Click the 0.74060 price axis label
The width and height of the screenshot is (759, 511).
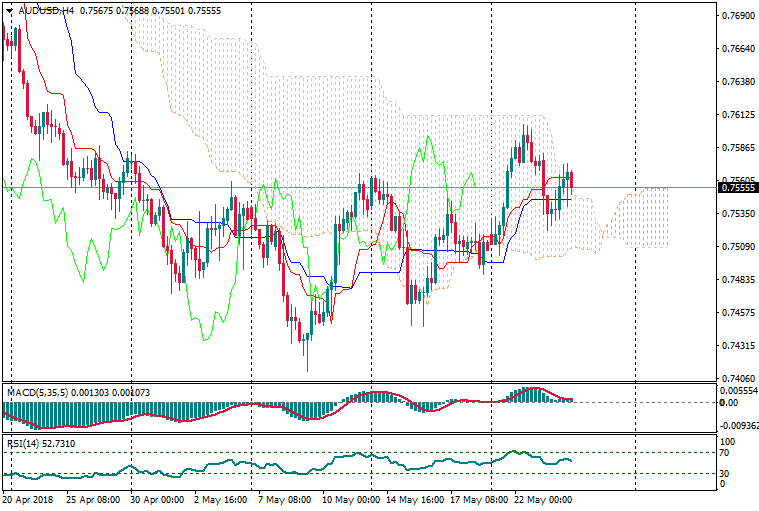[x=736, y=379]
